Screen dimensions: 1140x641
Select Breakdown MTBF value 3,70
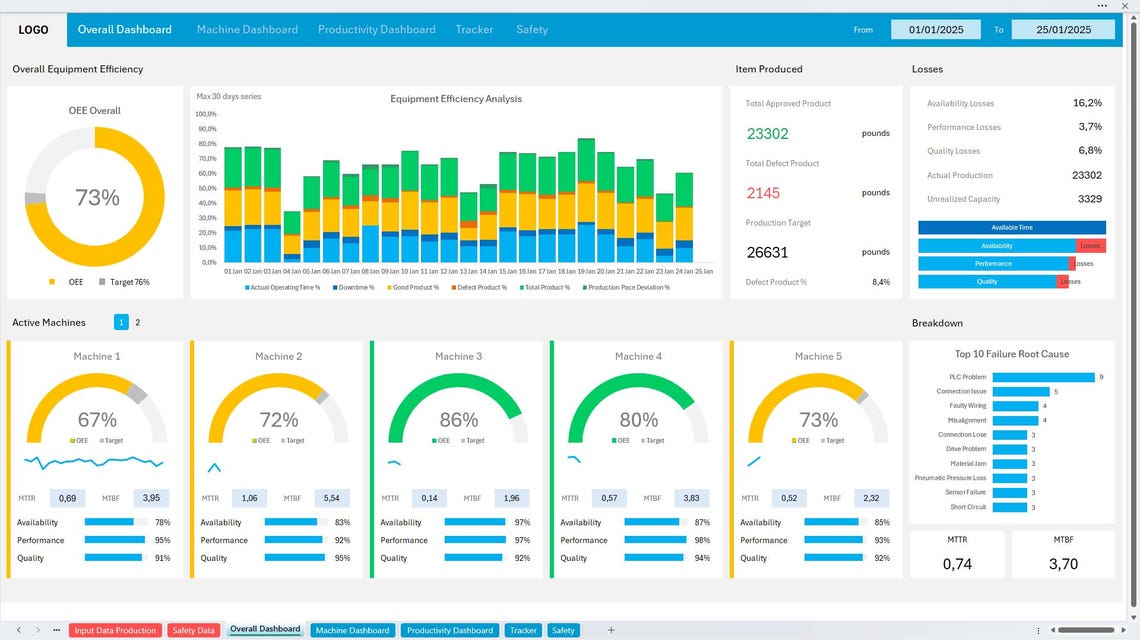pos(1063,564)
